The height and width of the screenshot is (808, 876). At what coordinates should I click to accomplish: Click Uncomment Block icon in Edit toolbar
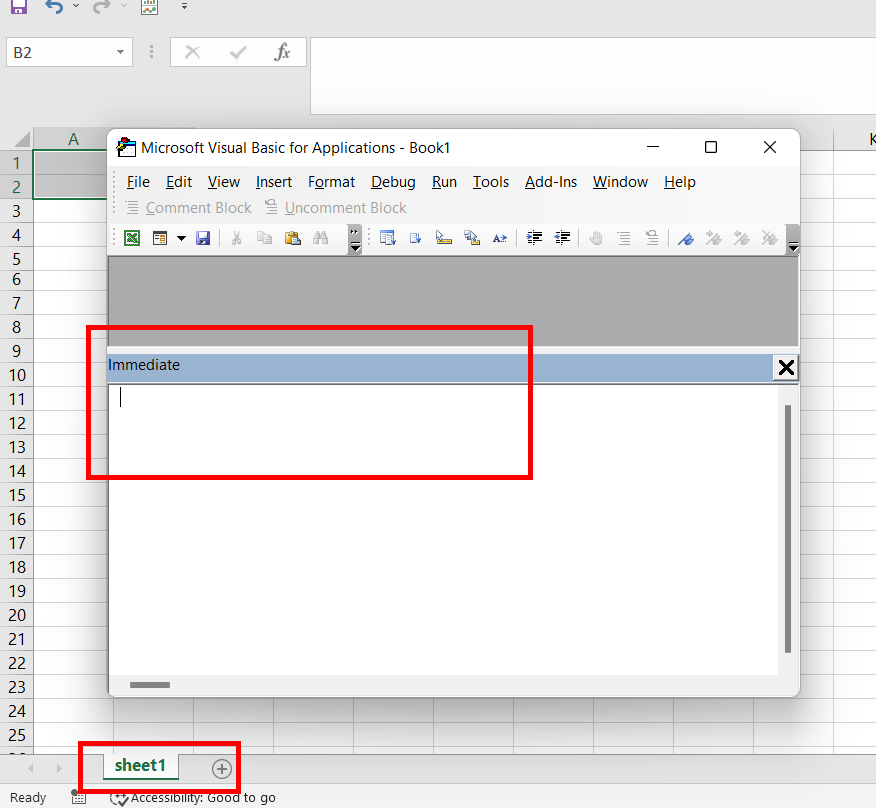652,239
